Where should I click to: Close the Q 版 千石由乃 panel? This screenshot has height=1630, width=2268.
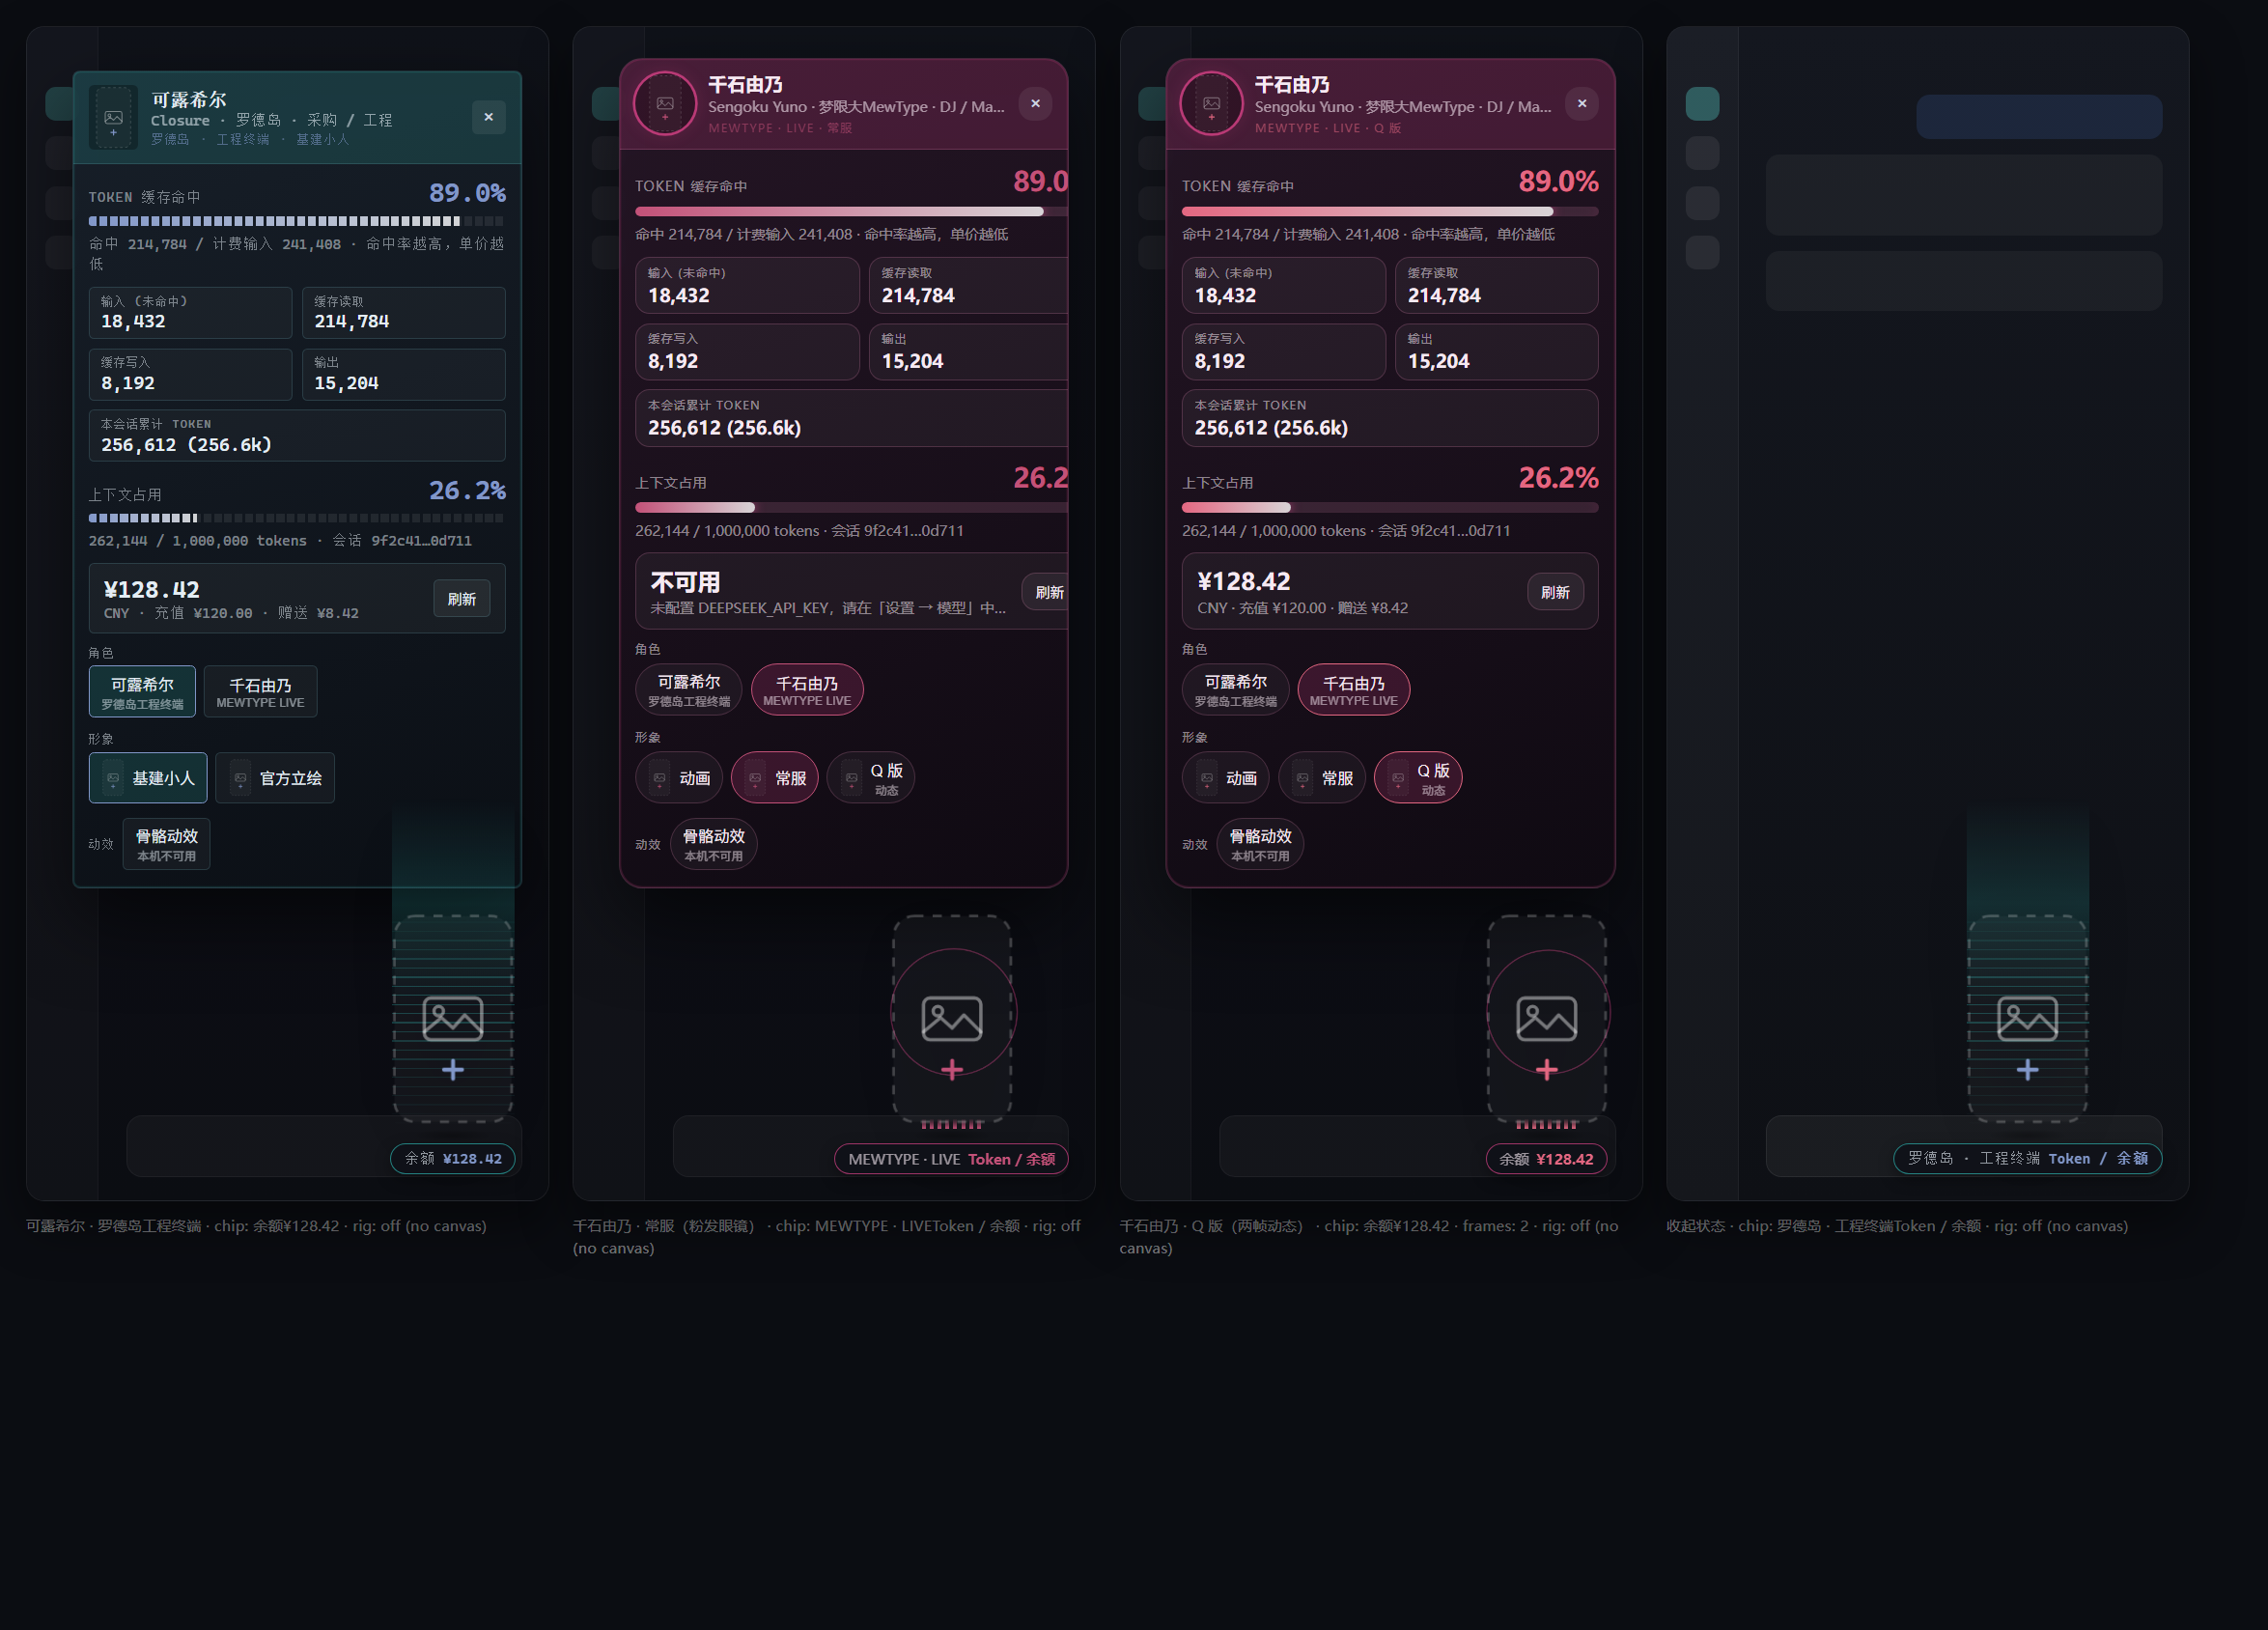click(x=1581, y=103)
